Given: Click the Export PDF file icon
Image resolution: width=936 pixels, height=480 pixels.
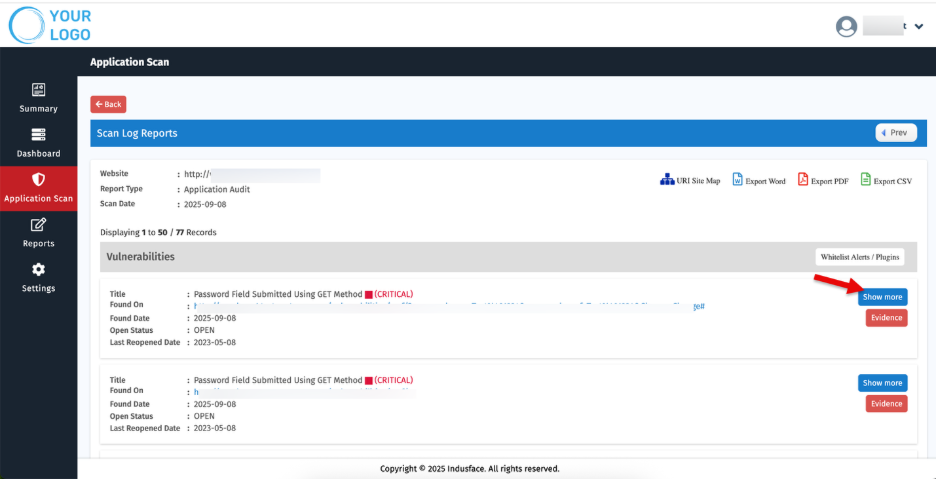Looking at the screenshot, I should coord(803,179).
